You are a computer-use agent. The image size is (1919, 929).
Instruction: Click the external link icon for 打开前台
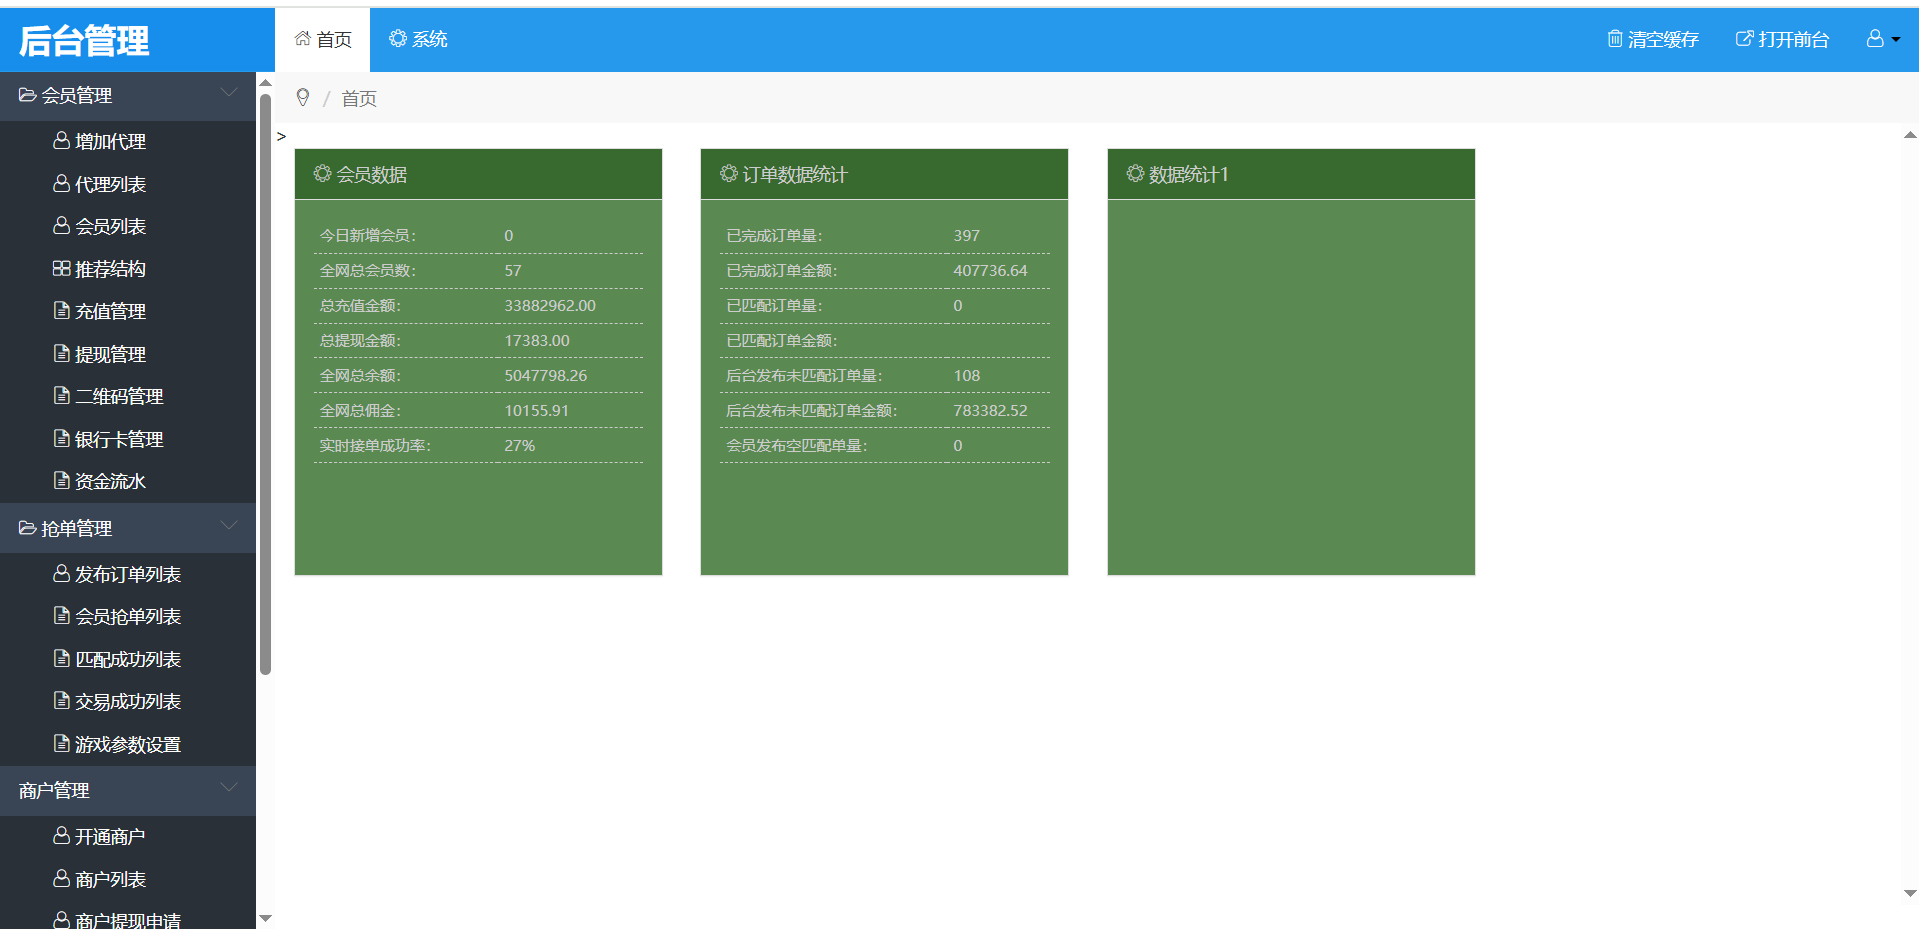pyautogui.click(x=1744, y=39)
